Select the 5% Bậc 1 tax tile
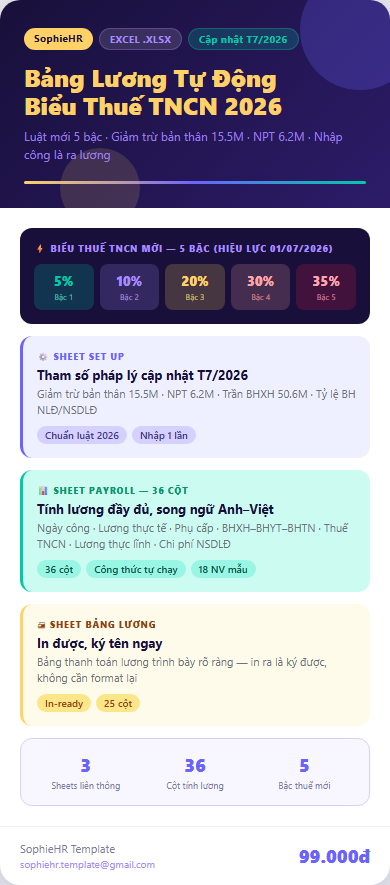The image size is (390, 885). click(x=64, y=287)
